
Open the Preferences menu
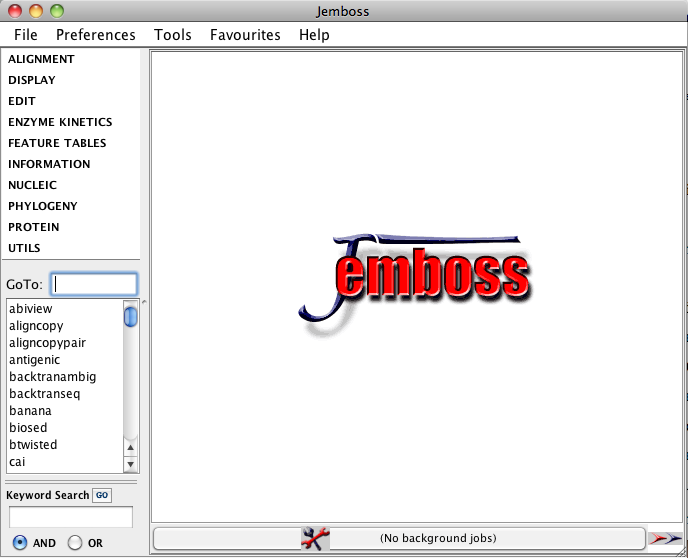coord(96,35)
